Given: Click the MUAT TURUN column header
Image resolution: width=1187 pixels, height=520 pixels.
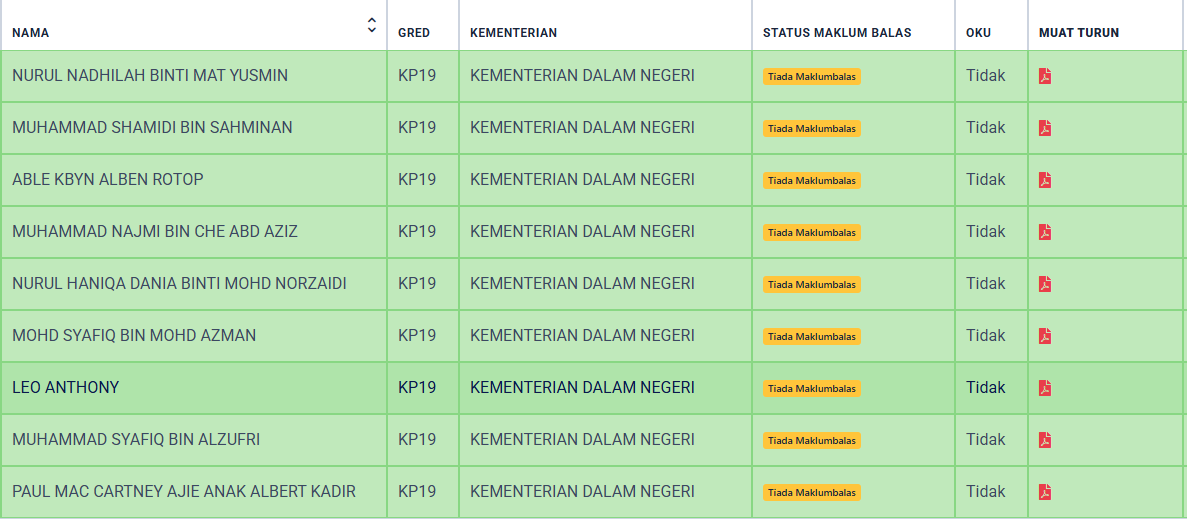Looking at the screenshot, I should [1079, 33].
